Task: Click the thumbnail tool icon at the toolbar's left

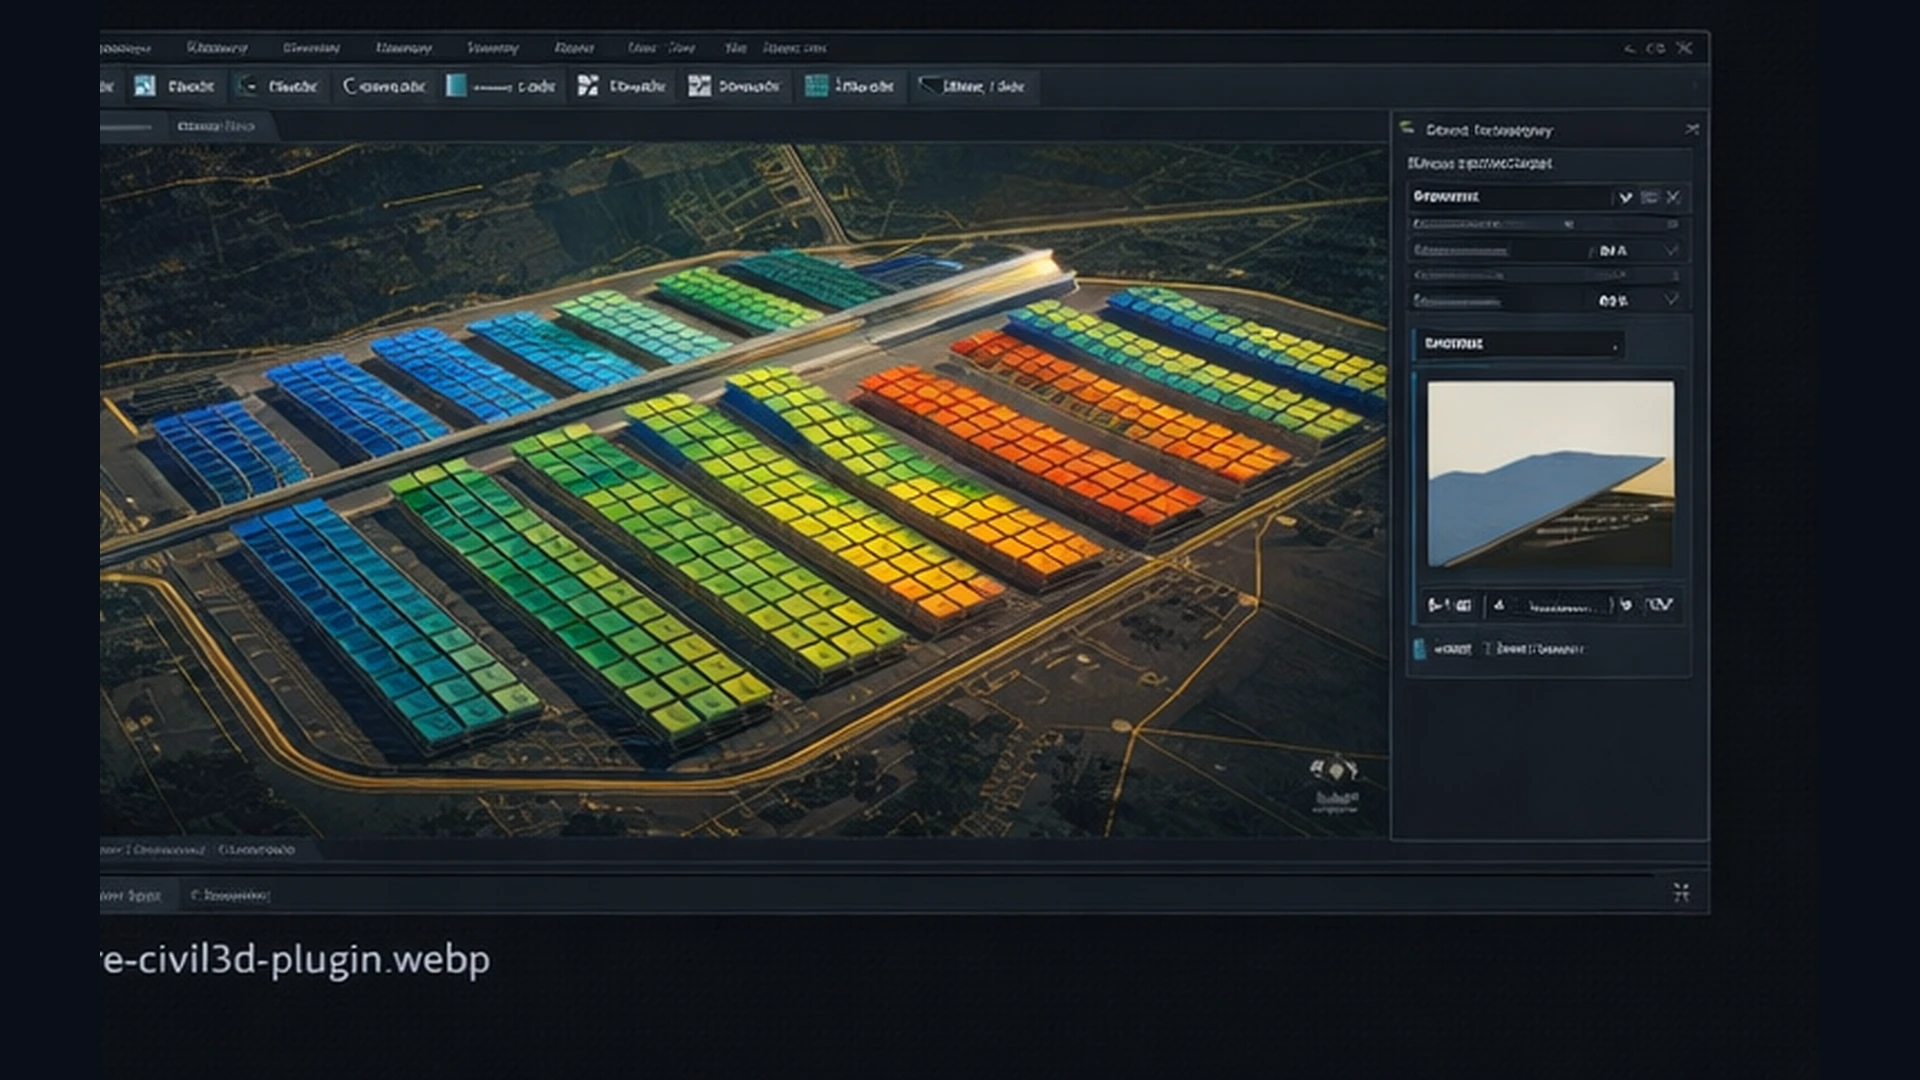Action: pyautogui.click(x=146, y=86)
